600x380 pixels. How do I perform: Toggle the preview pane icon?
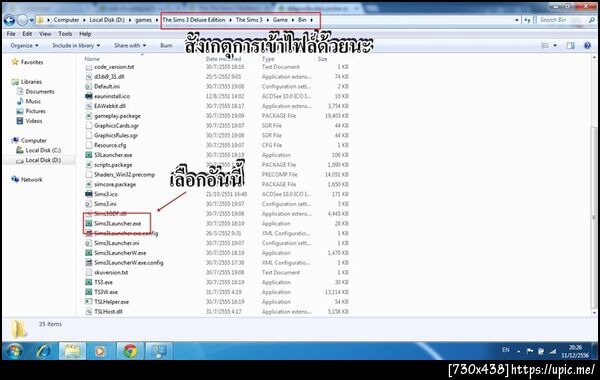571,46
